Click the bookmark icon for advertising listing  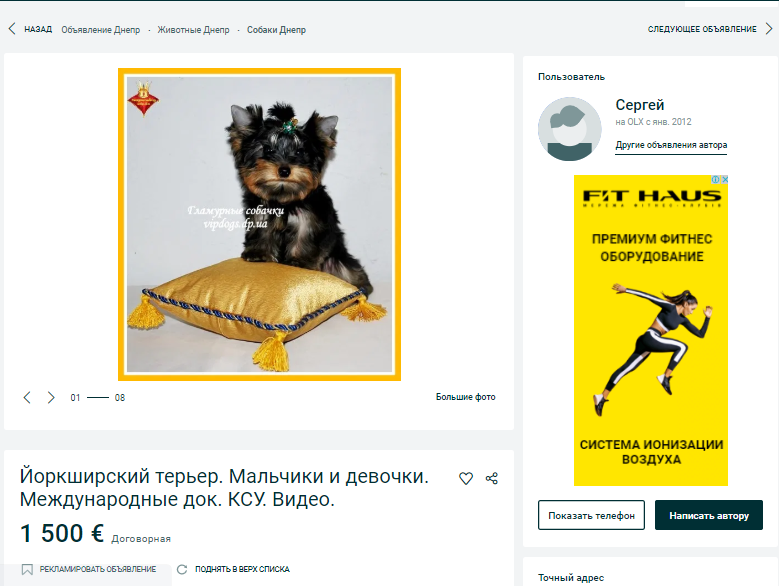27,569
